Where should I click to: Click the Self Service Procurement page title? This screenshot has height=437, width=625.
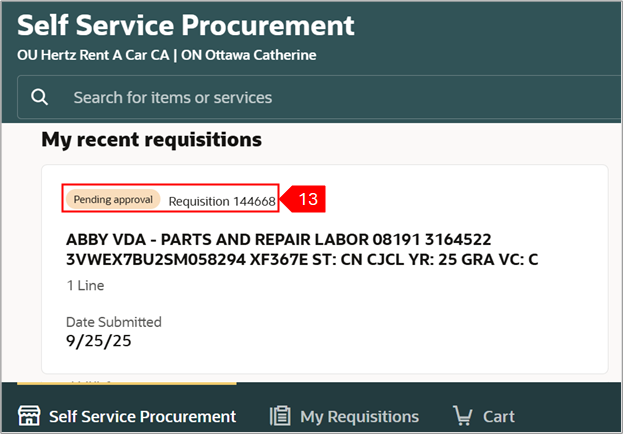coord(186,25)
